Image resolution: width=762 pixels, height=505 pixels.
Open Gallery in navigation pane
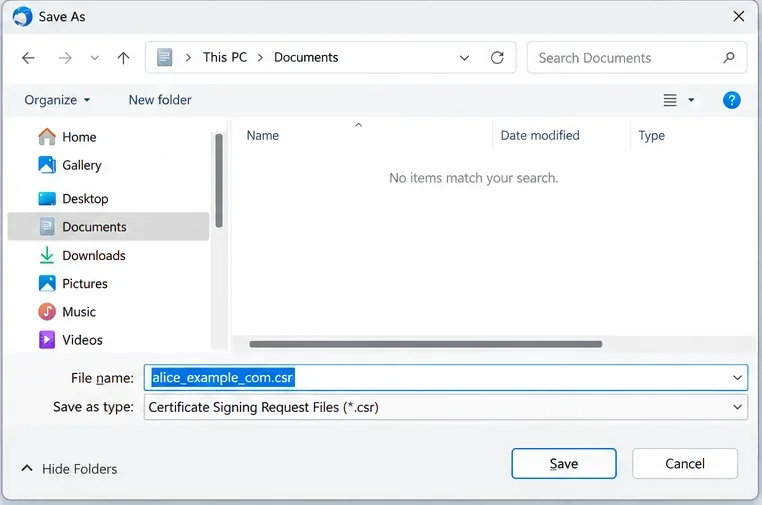coord(108,165)
